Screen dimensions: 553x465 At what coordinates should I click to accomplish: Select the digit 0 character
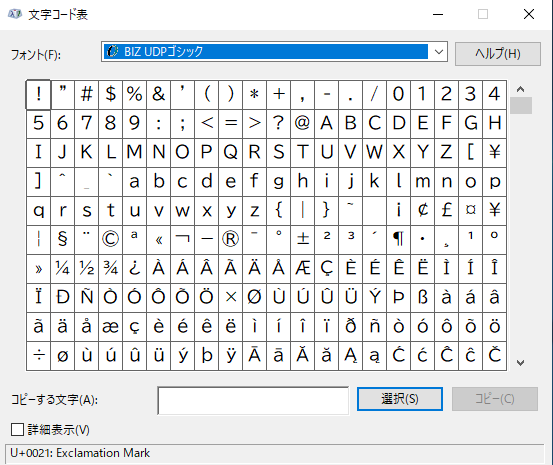(x=399, y=95)
